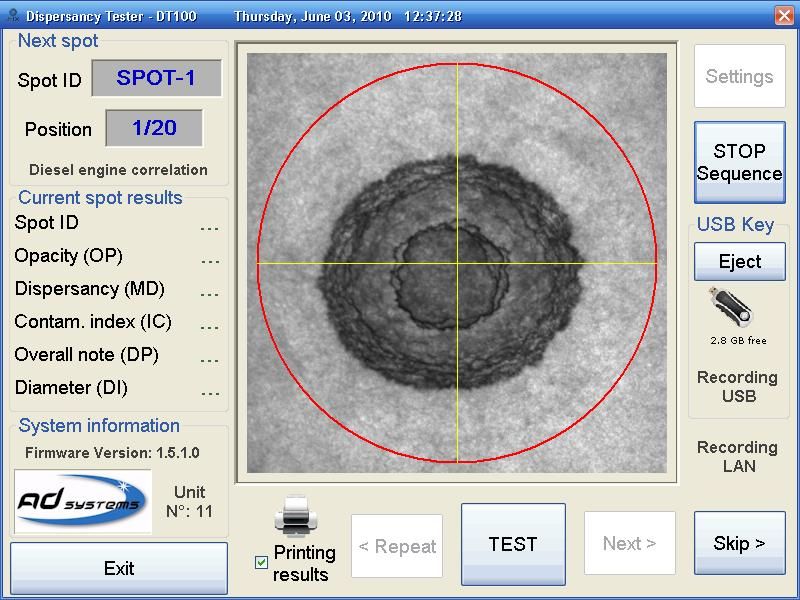Click Diesel engine correlation label
The image size is (800, 600).
coord(118,170)
